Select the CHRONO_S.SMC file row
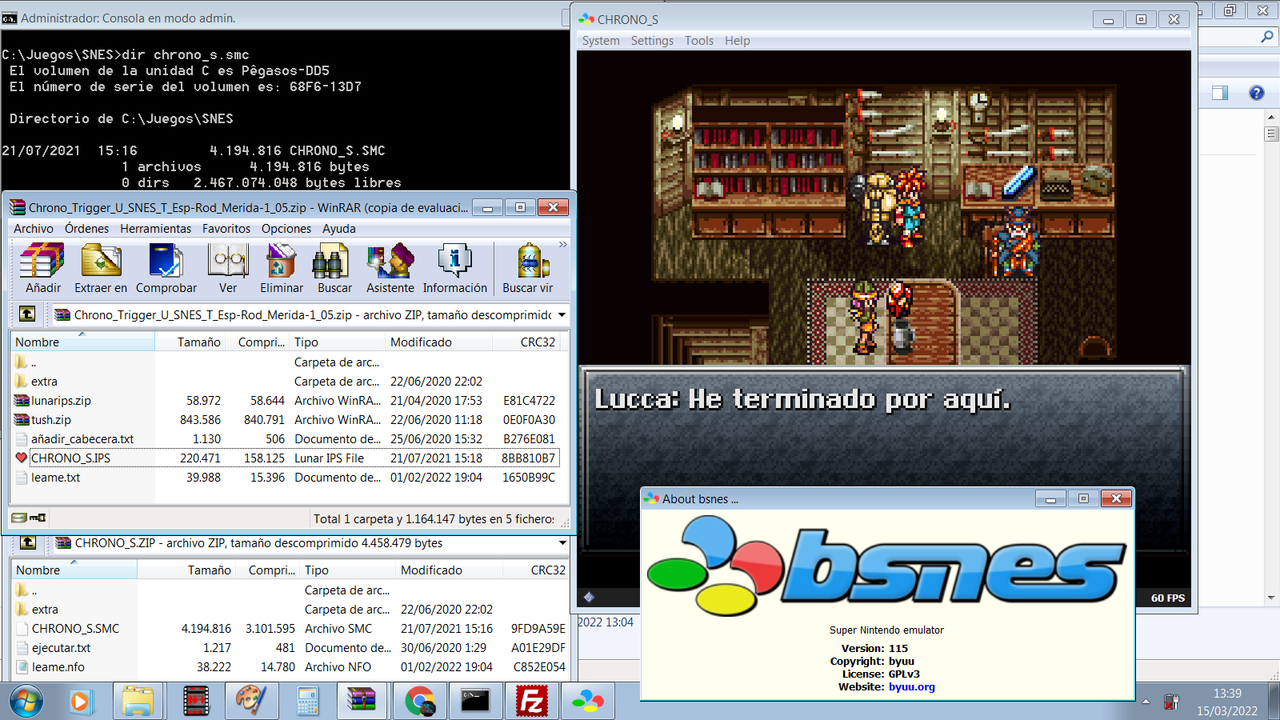 point(290,629)
